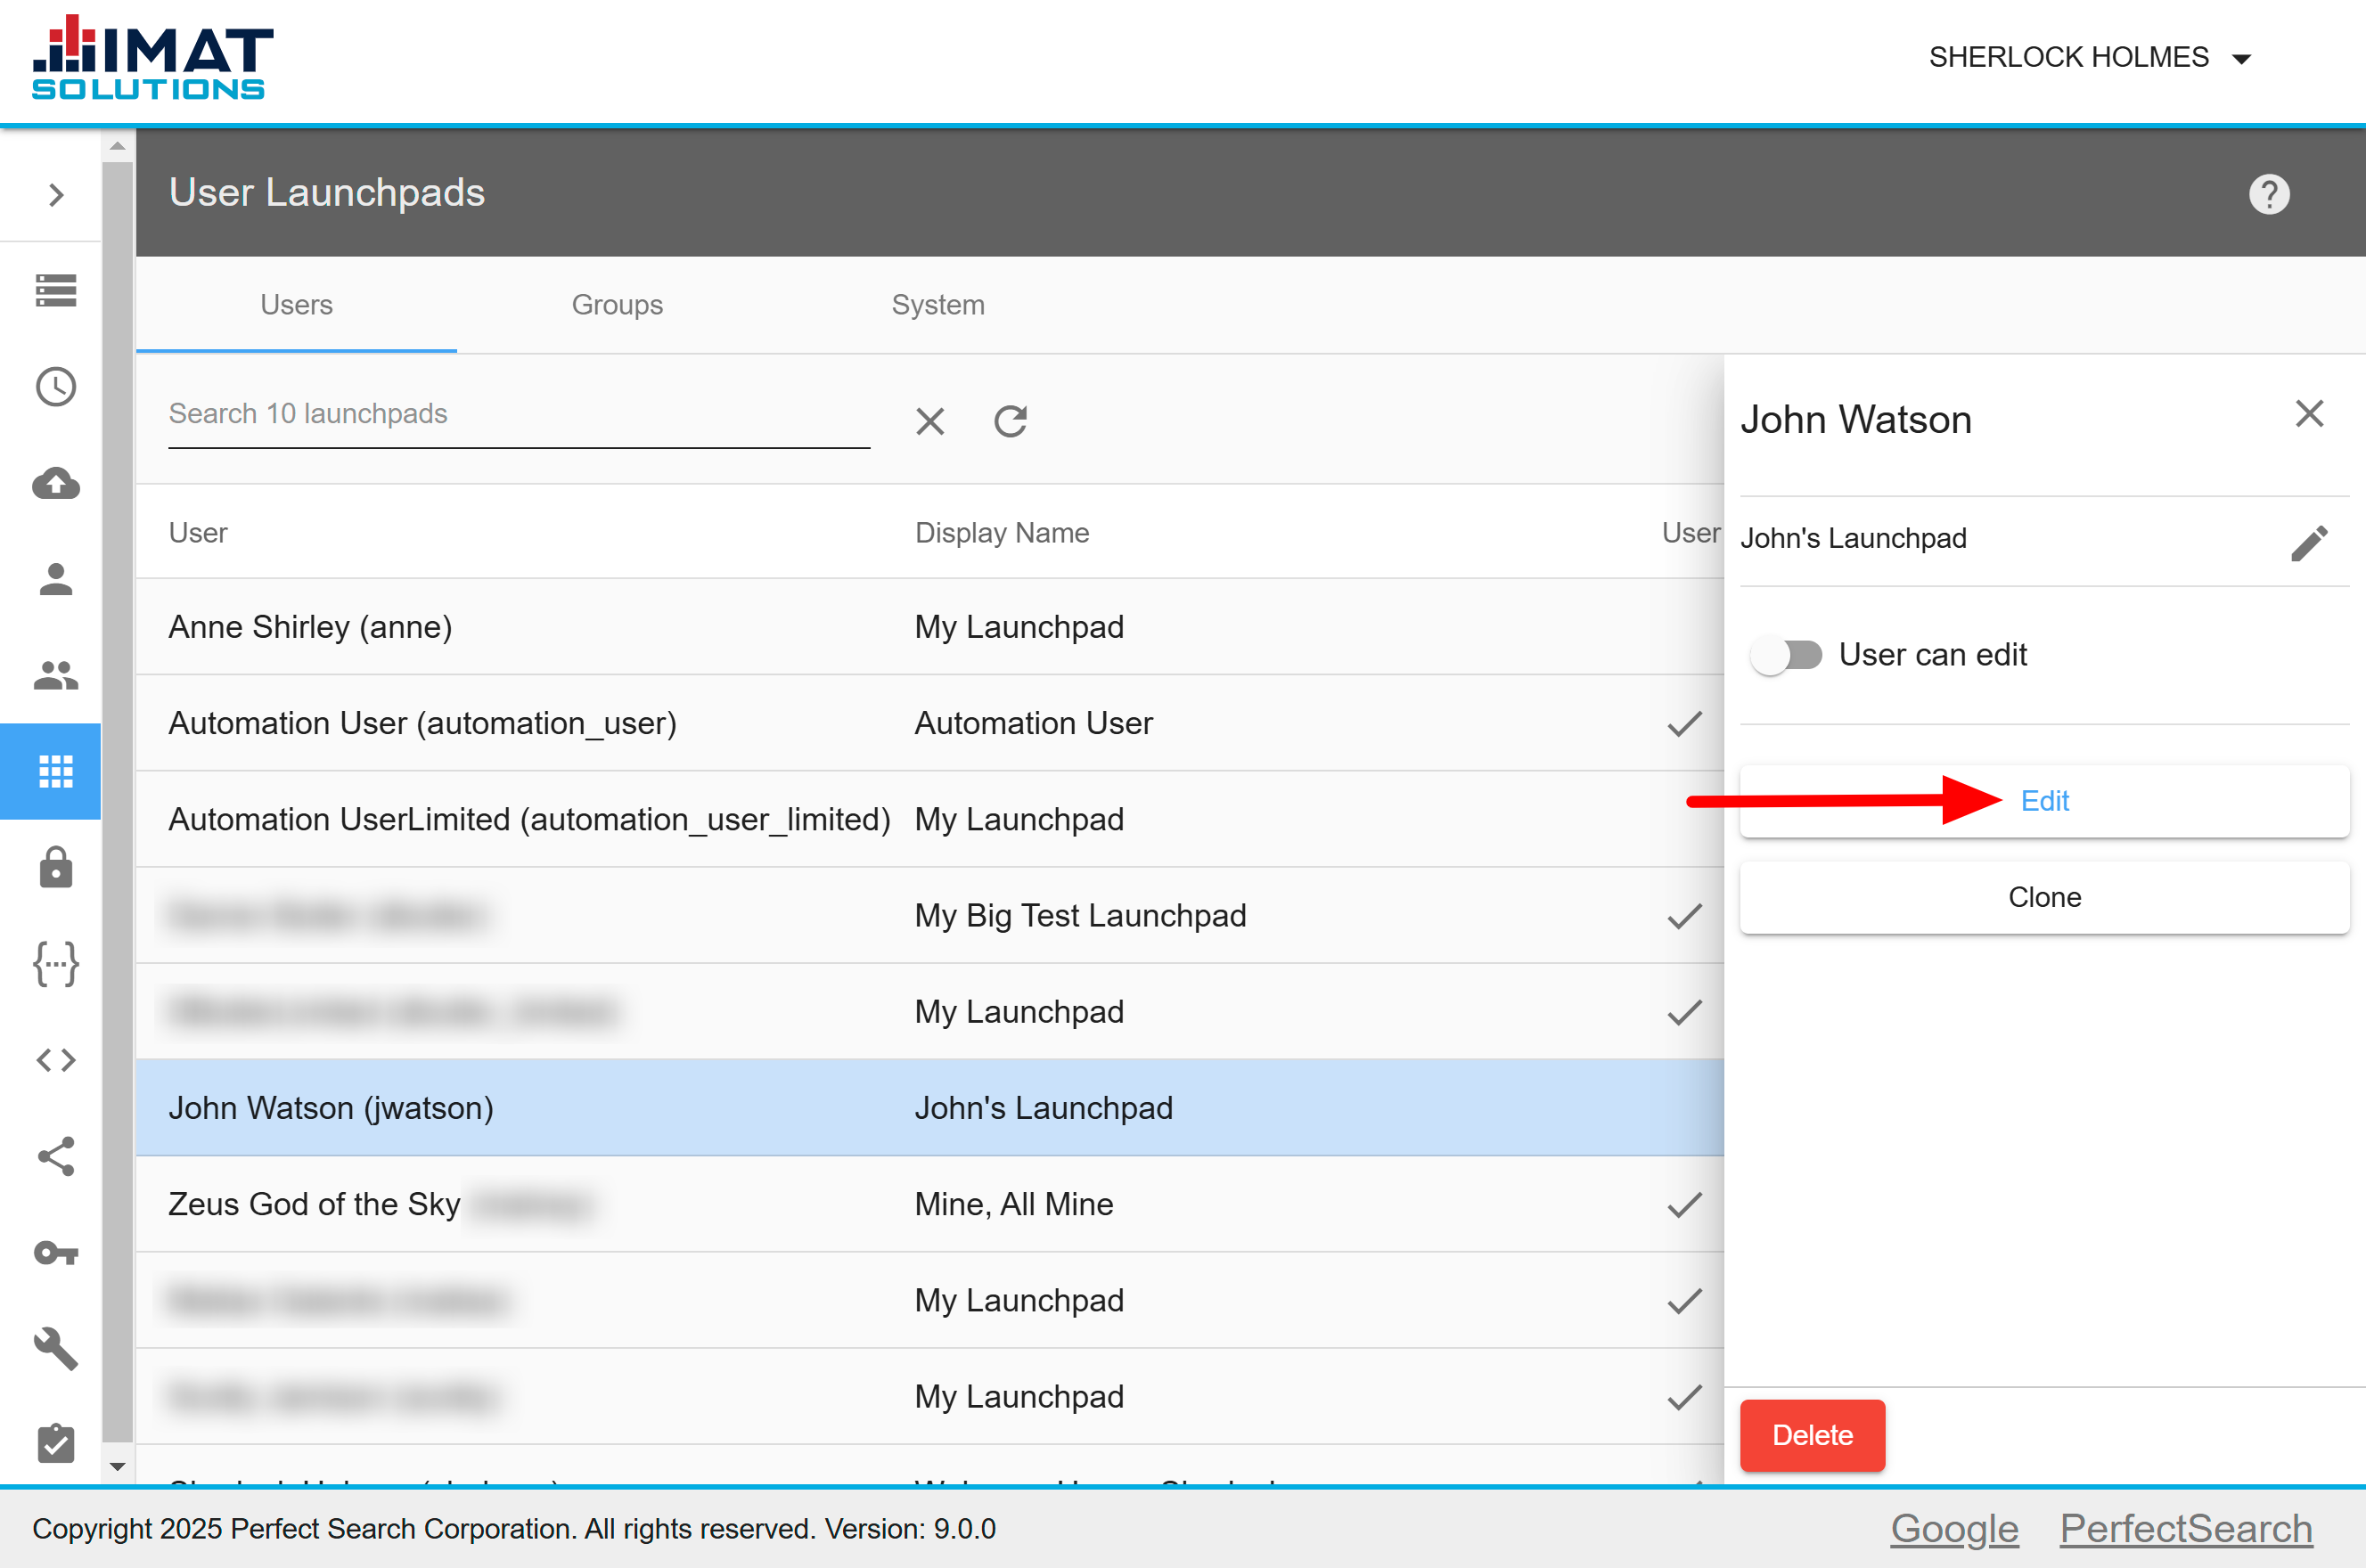Sort by the Display Name column header
The height and width of the screenshot is (1568, 2366).
pyautogui.click(x=1002, y=533)
